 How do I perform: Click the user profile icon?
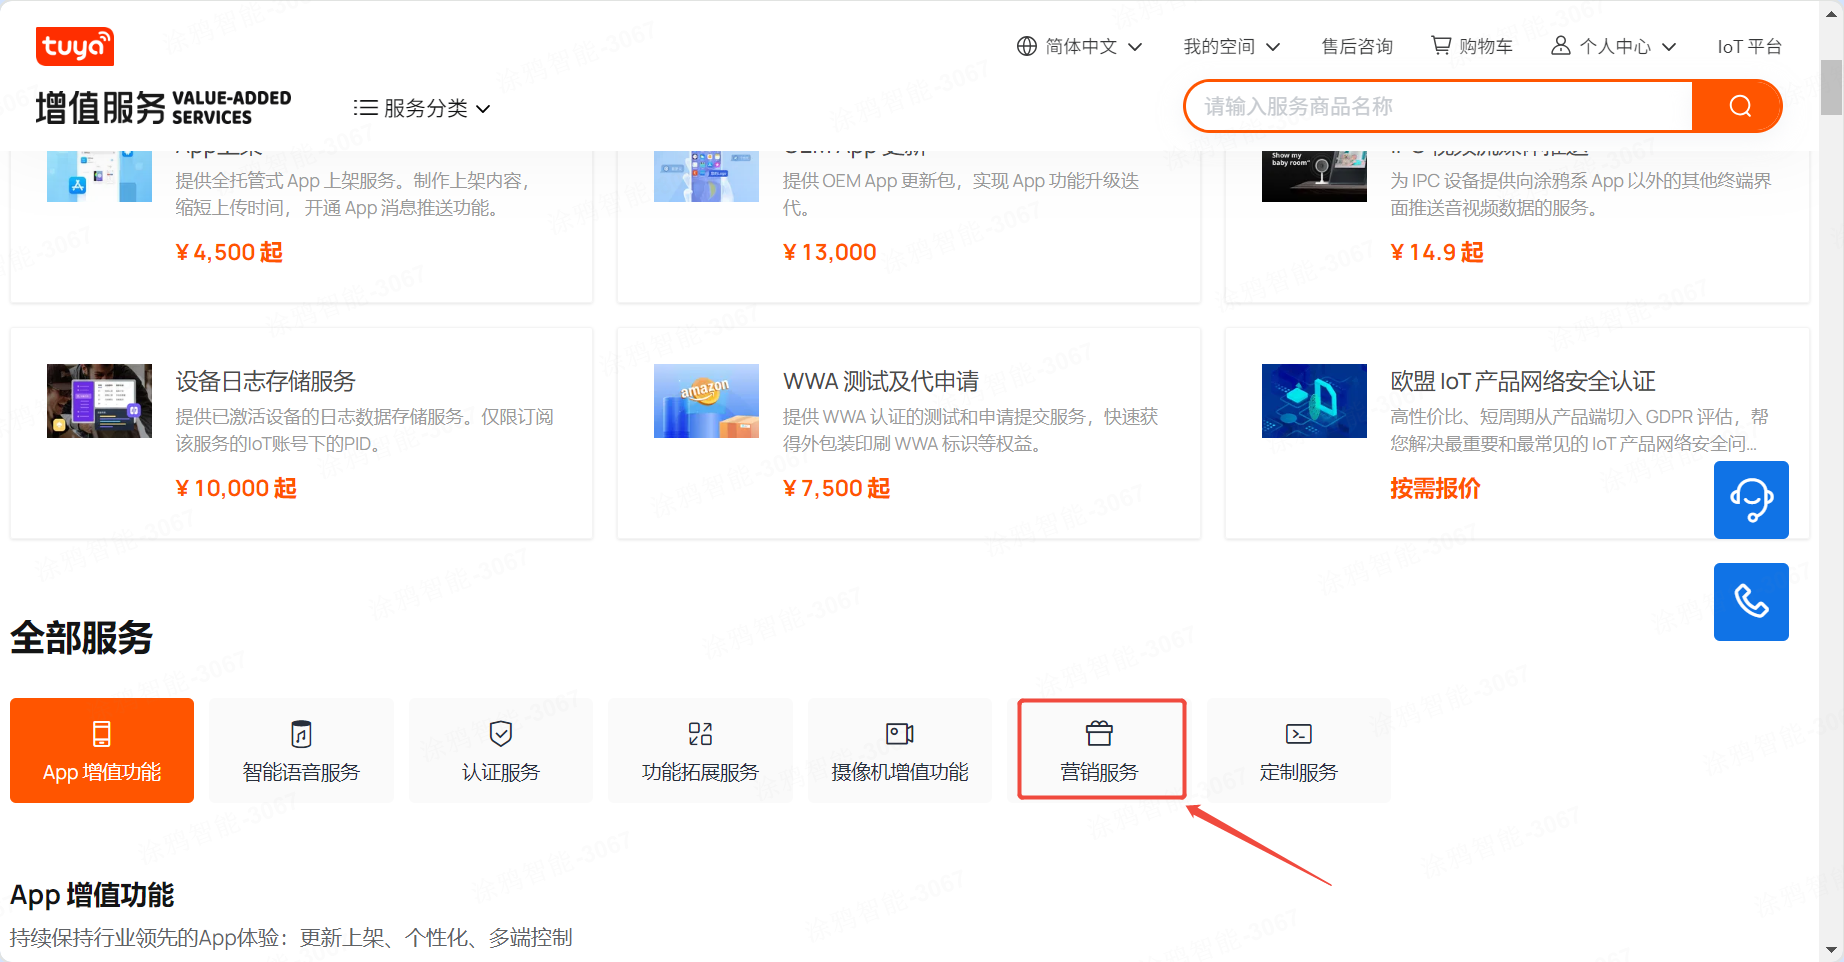(x=1560, y=45)
